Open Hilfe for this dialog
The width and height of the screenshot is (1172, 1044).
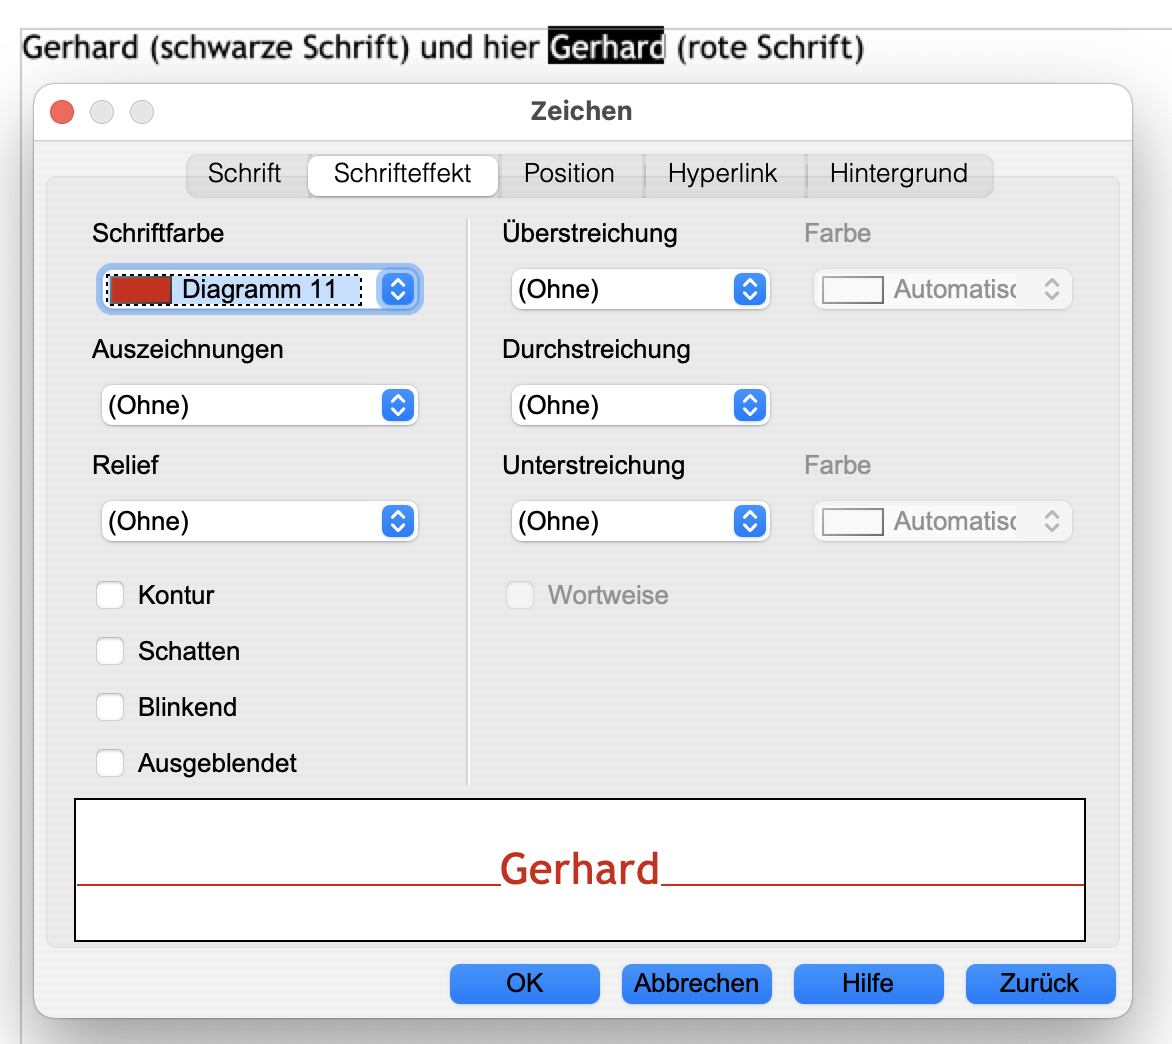coord(868,984)
